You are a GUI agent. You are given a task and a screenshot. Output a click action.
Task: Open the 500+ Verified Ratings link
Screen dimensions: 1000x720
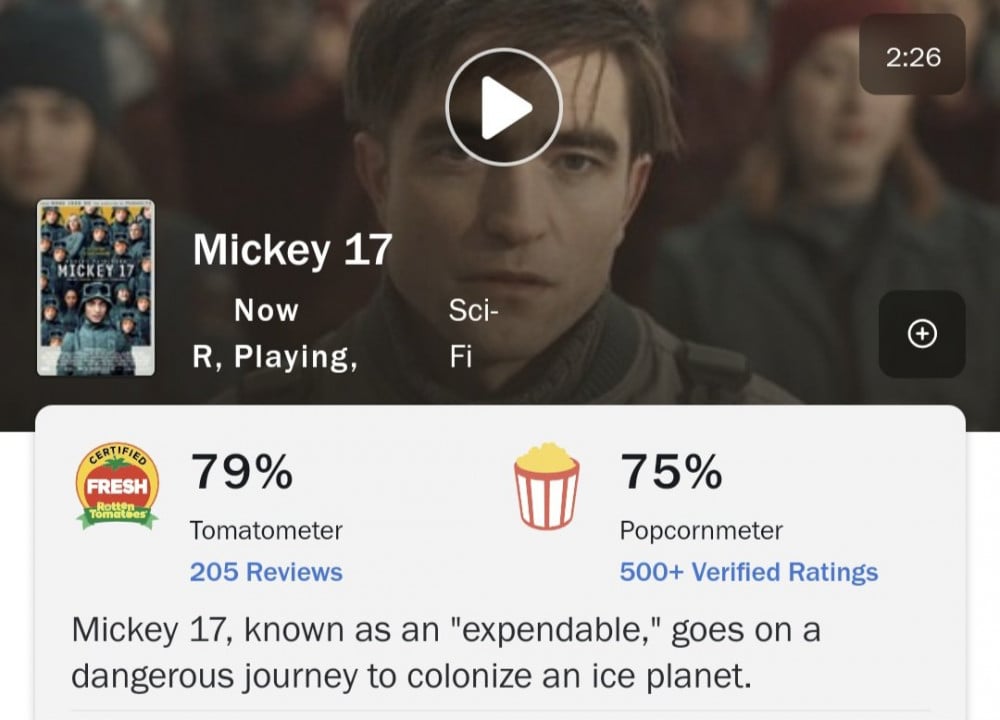(x=748, y=572)
